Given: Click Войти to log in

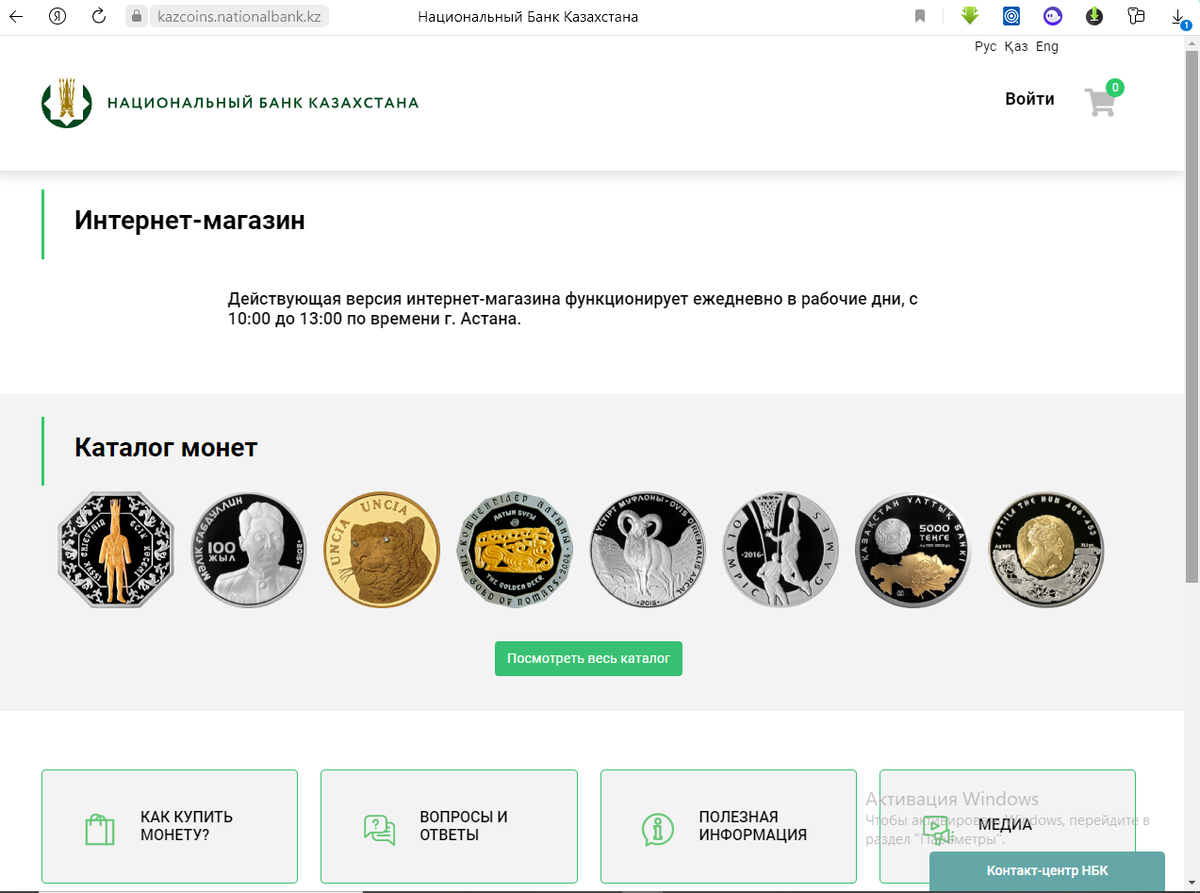Looking at the screenshot, I should point(1030,99).
